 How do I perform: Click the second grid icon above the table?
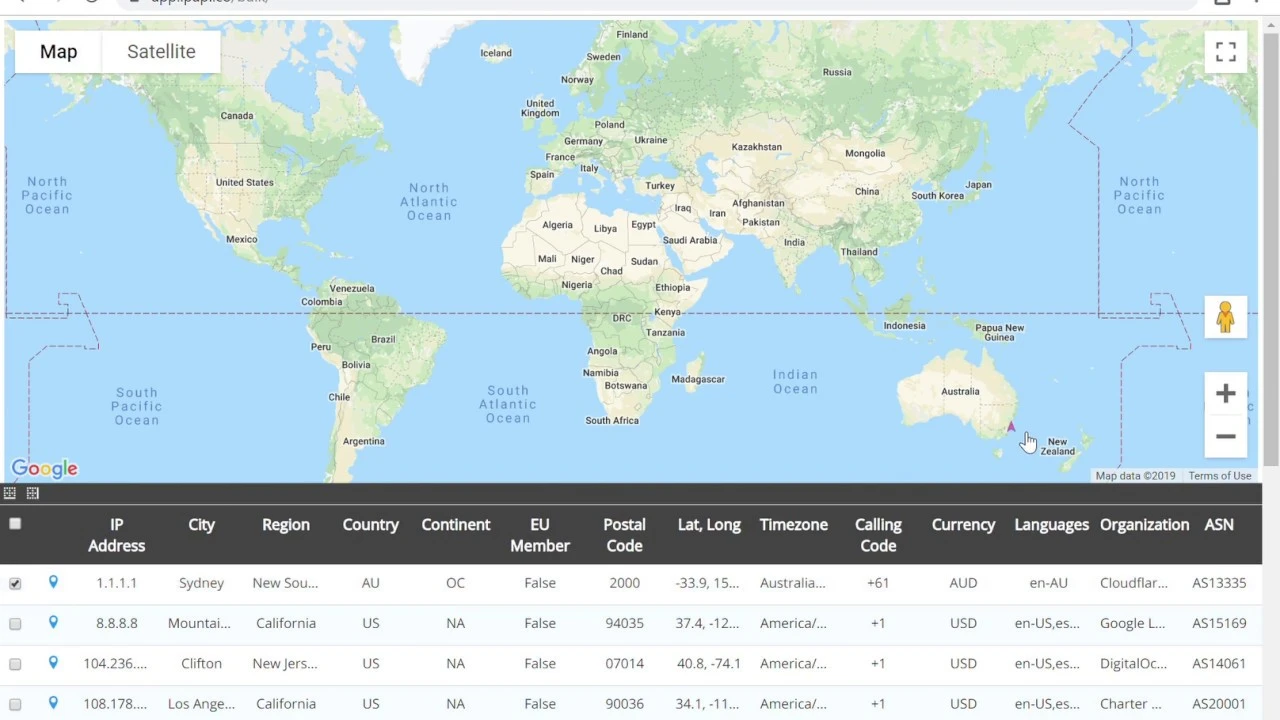pos(32,493)
